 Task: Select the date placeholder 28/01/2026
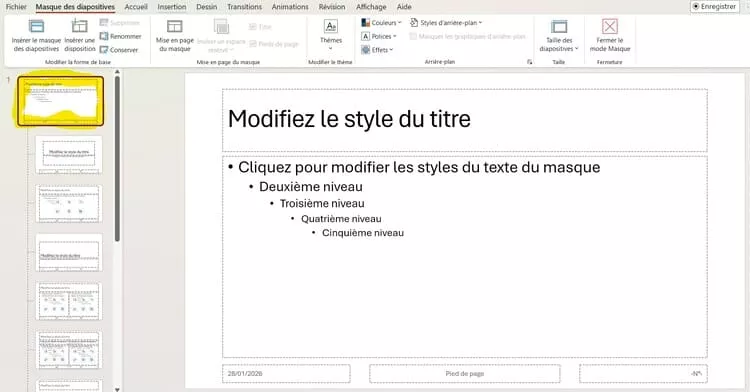point(286,374)
